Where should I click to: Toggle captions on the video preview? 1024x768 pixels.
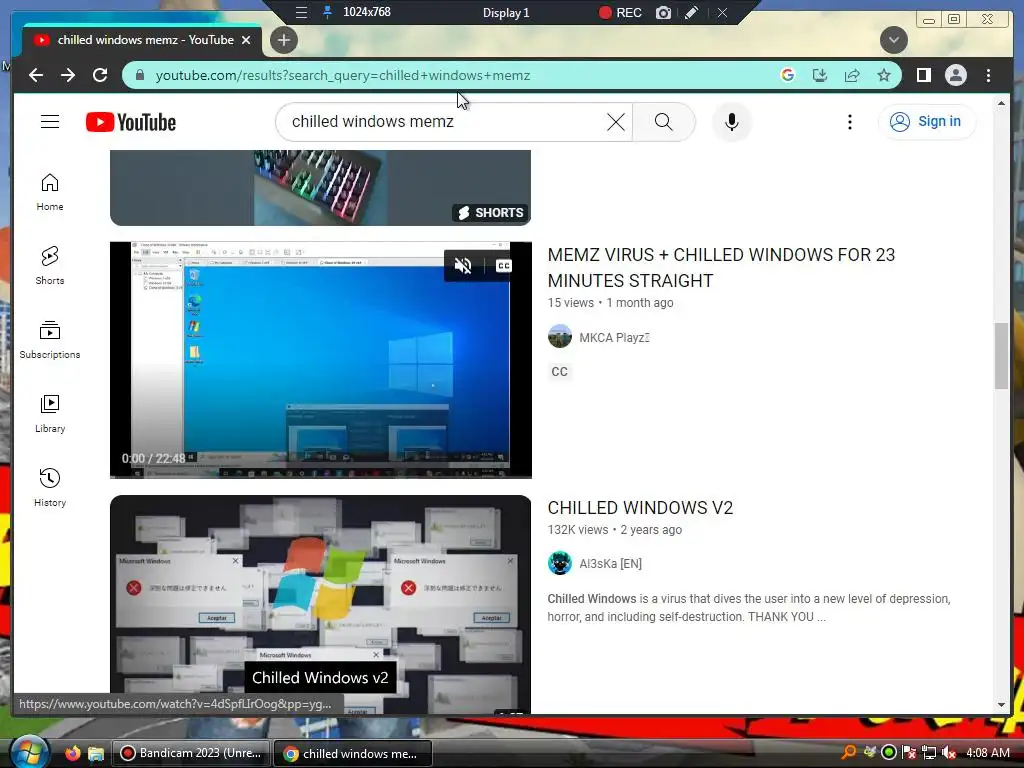(x=504, y=266)
